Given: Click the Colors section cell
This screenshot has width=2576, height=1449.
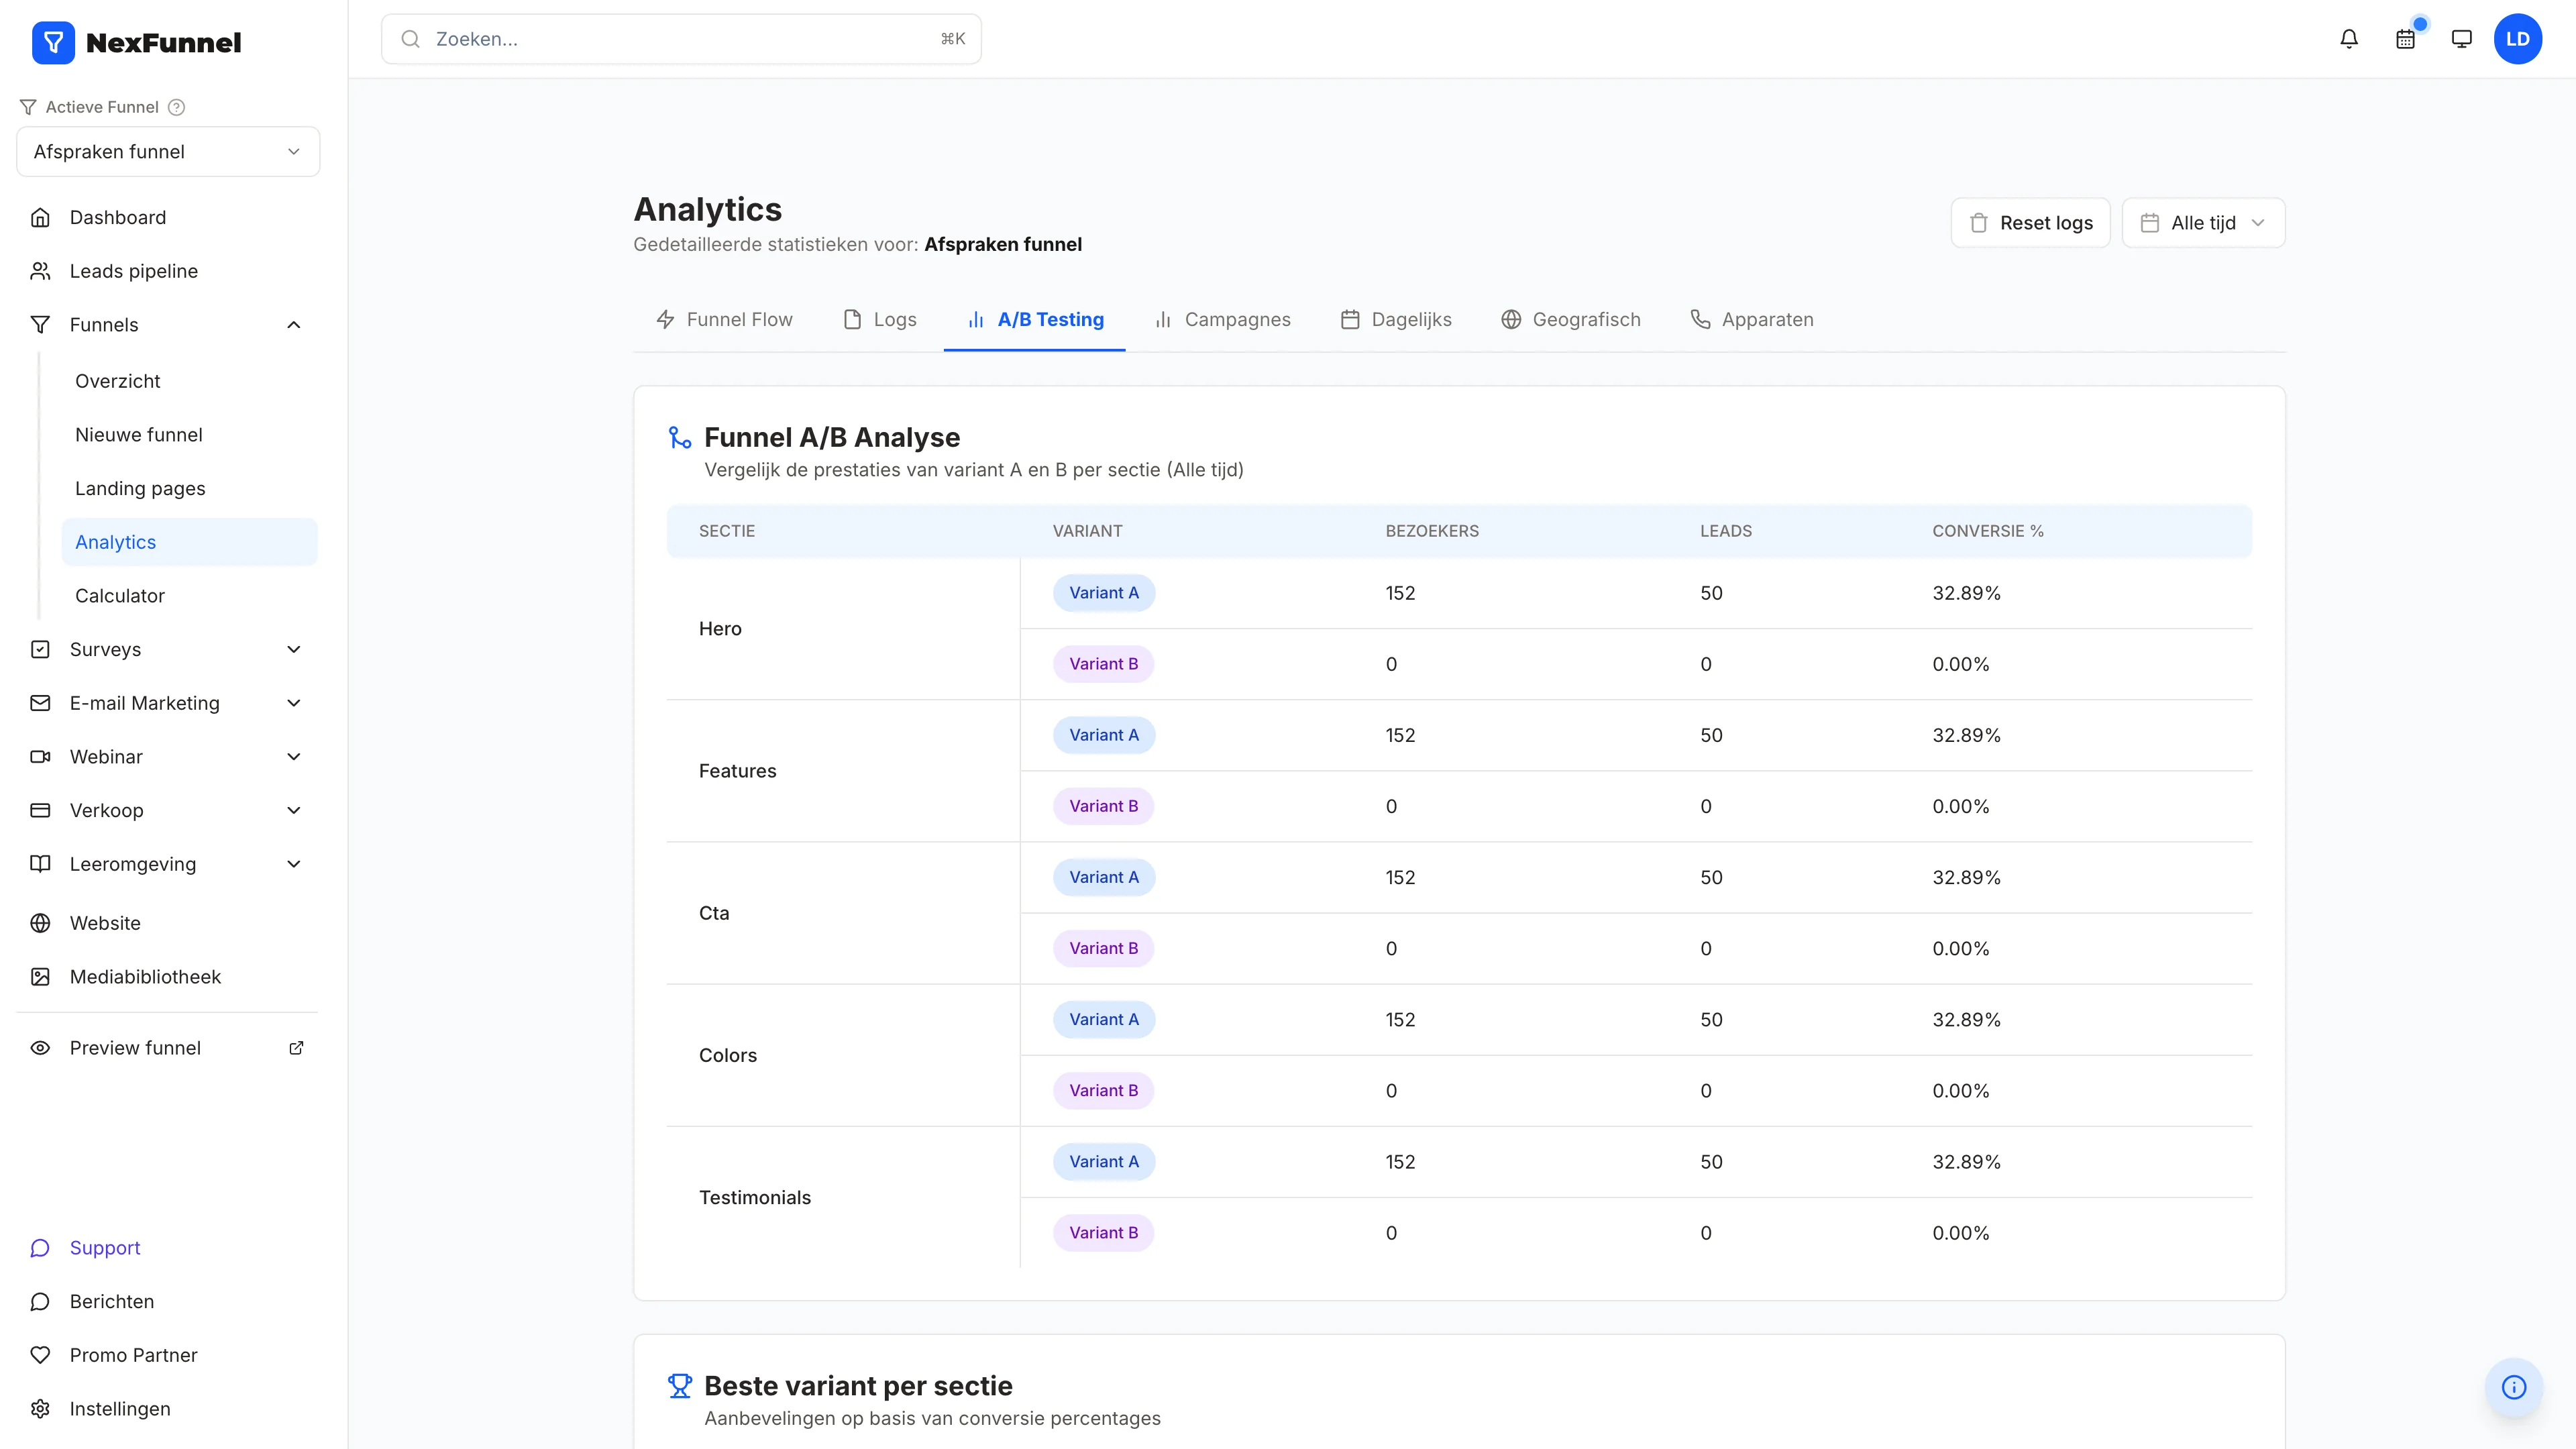Looking at the screenshot, I should tap(843, 1055).
